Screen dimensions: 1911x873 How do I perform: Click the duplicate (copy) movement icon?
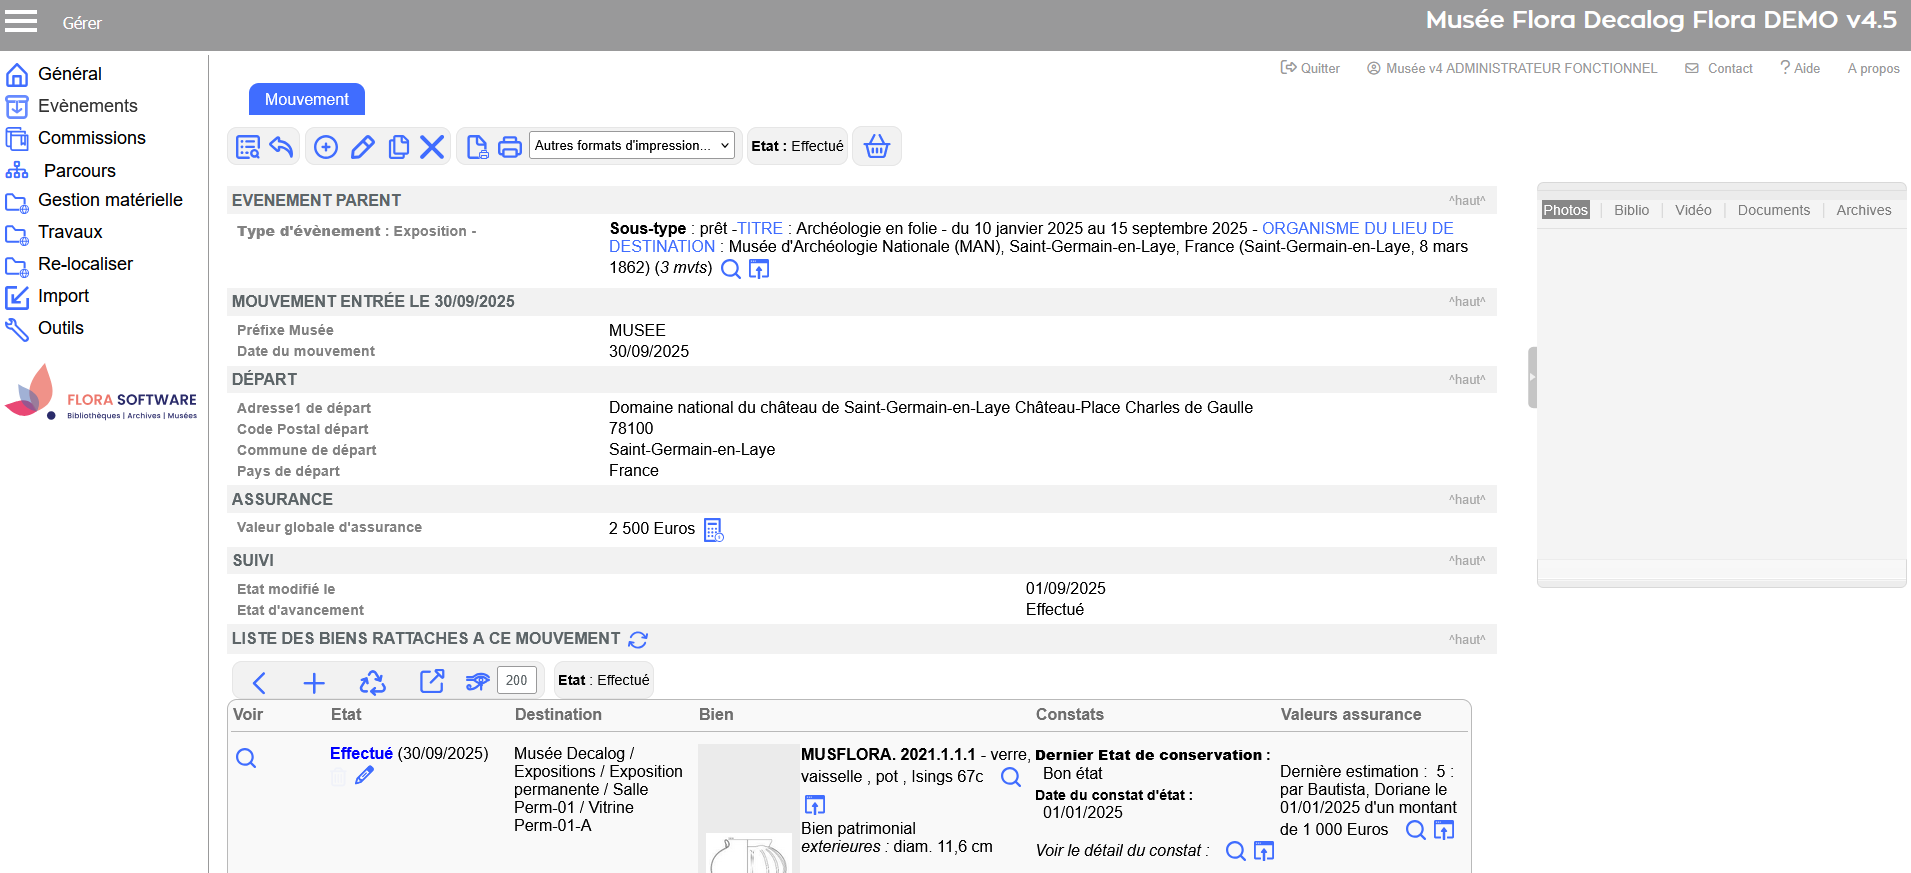pos(398,147)
